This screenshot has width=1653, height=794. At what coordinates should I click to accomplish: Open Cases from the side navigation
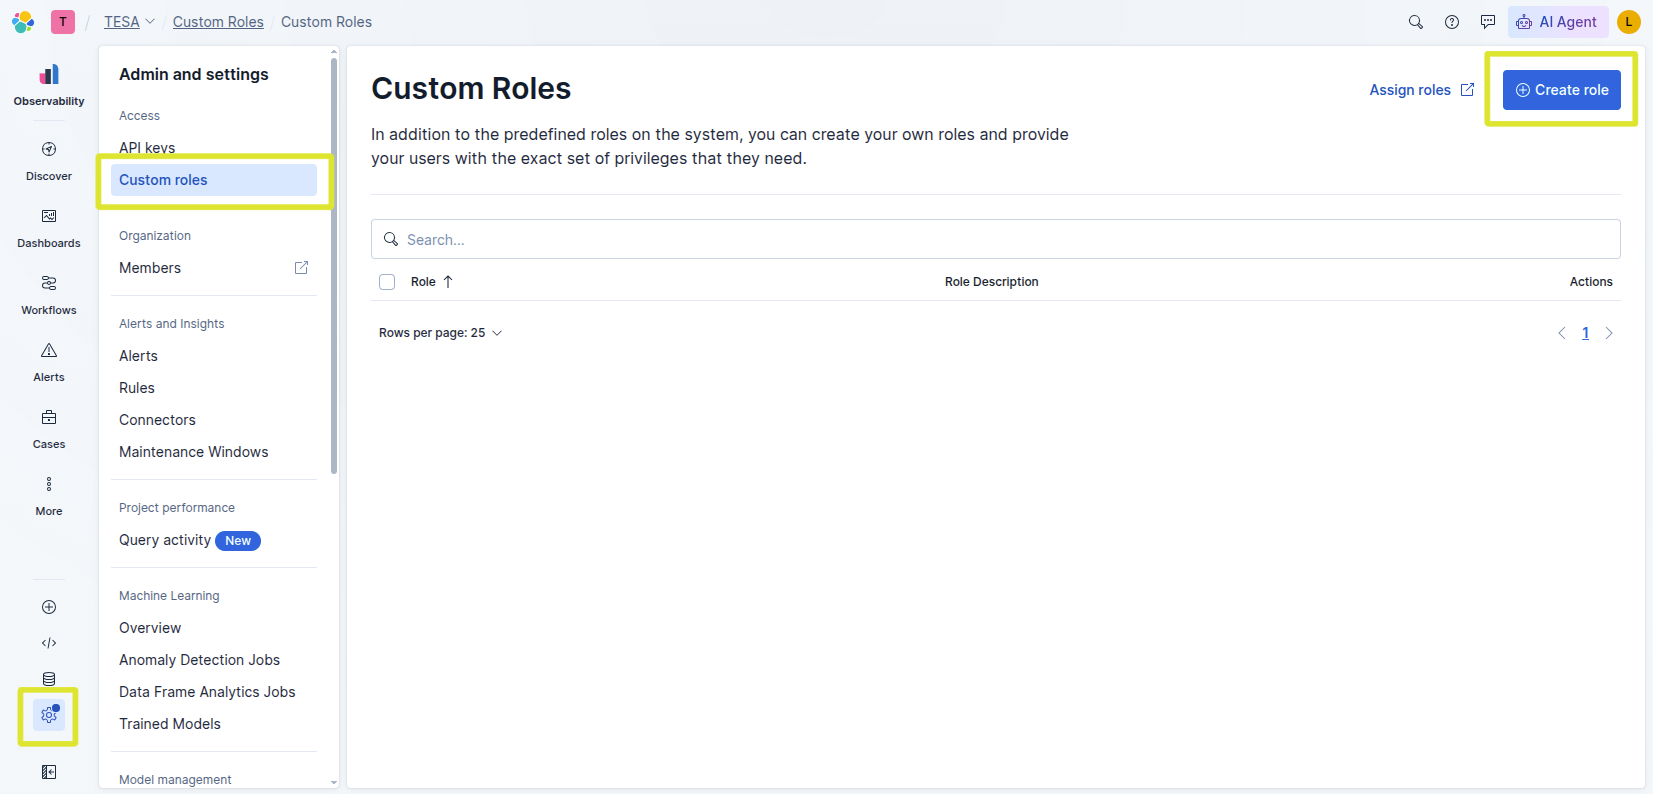pyautogui.click(x=49, y=429)
